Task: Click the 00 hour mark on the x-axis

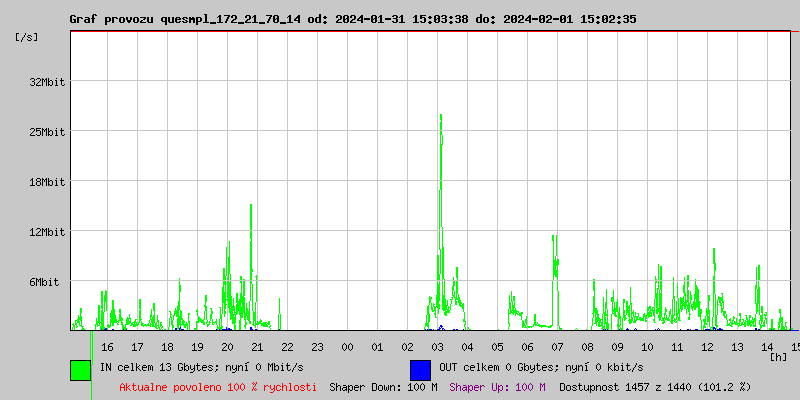Action: [x=347, y=347]
